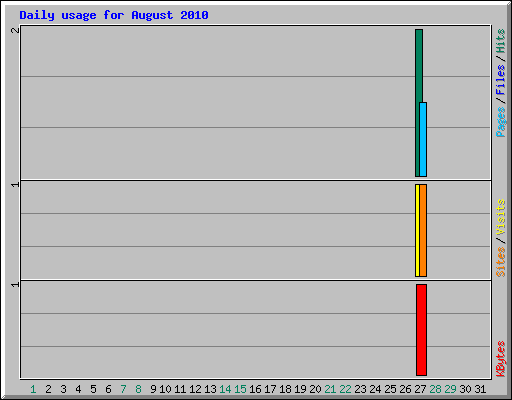Click the 'Sites' legend label
The image size is (512, 400).
(x=500, y=262)
